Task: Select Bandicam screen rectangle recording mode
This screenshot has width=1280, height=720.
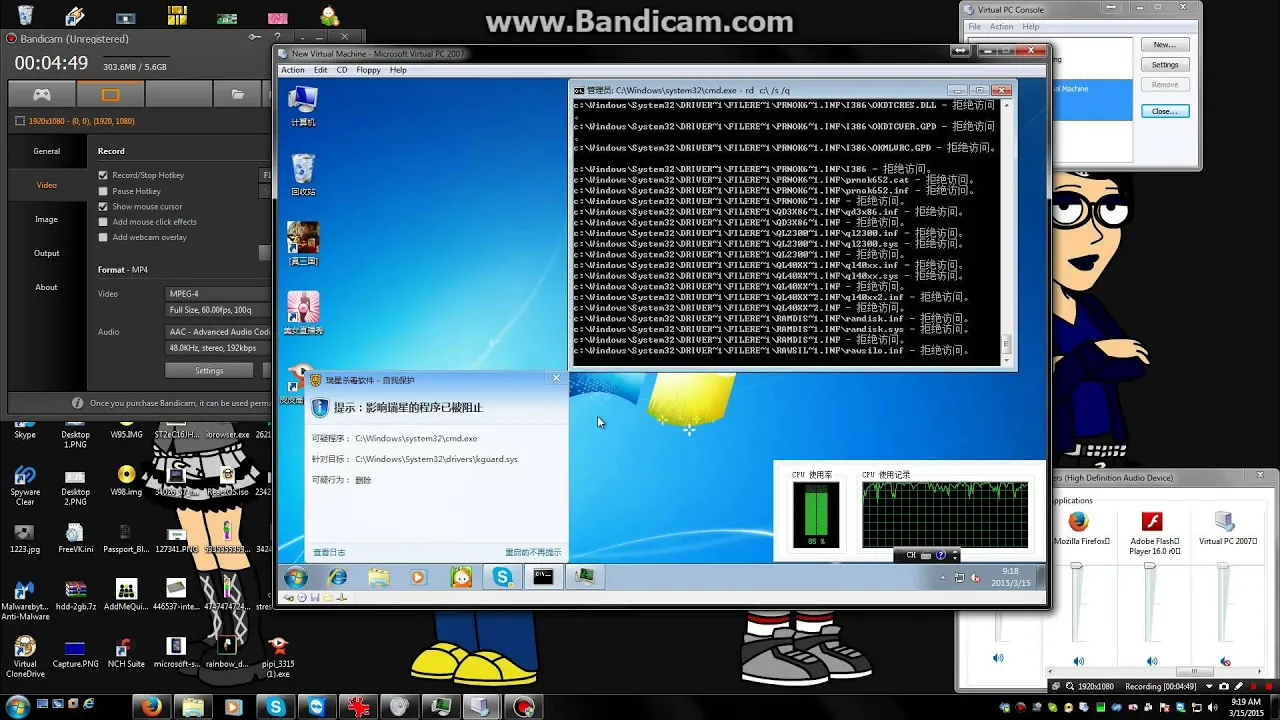Action: (110, 94)
